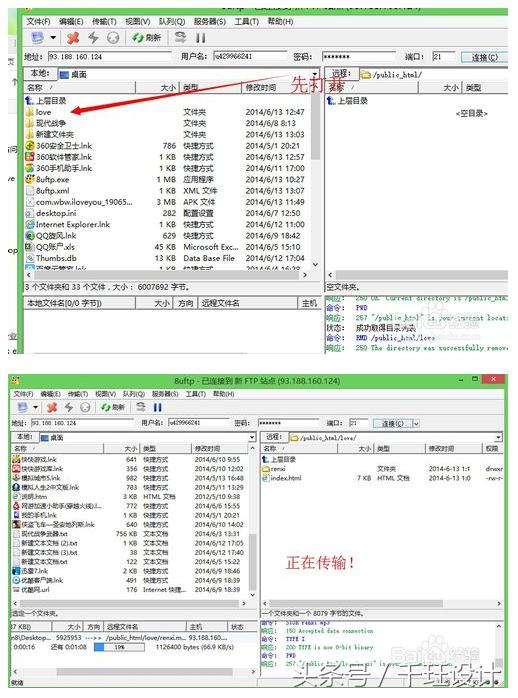Click the blue pause icon in bottom window

[x=158, y=407]
